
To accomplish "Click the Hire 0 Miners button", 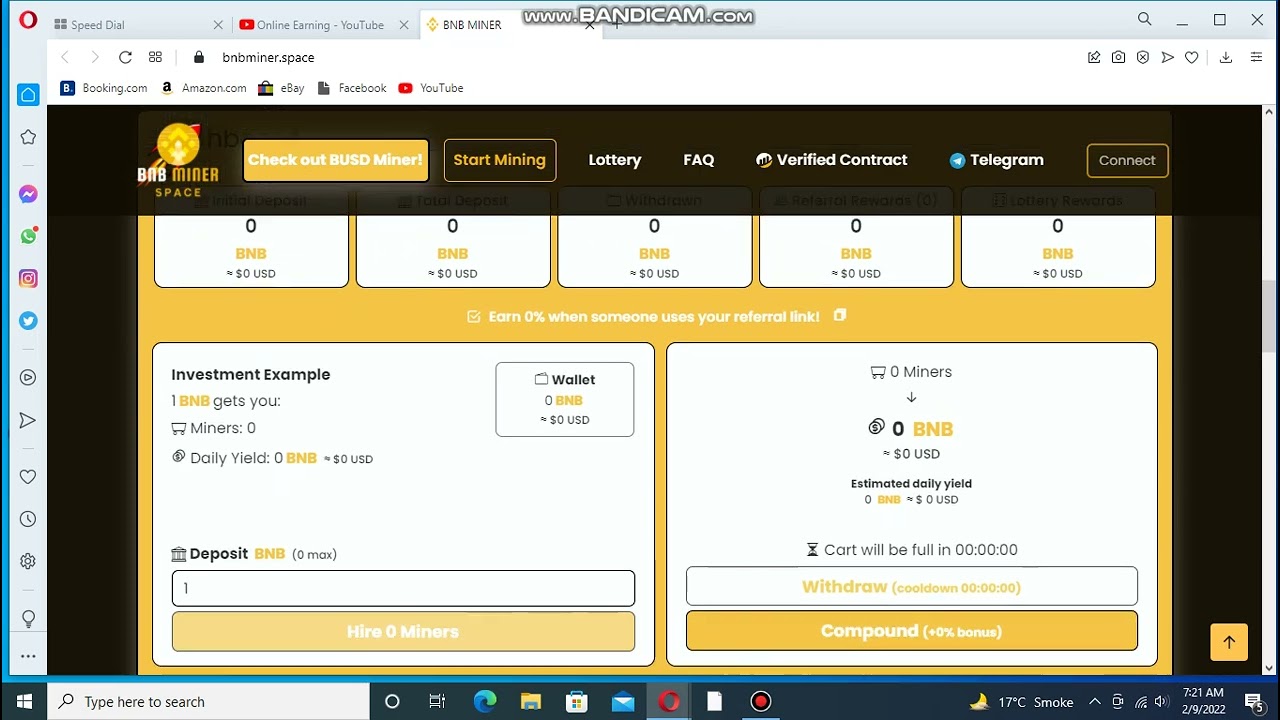I will point(403,632).
